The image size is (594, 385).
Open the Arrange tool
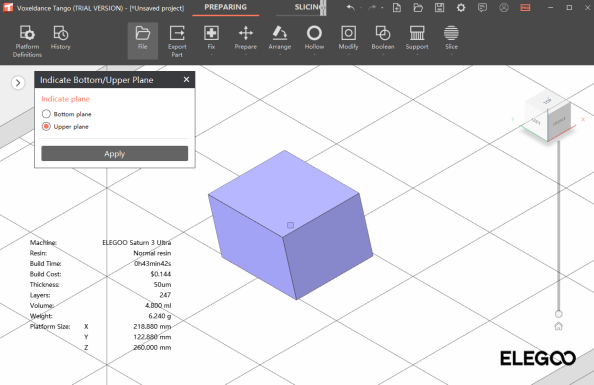(x=280, y=38)
